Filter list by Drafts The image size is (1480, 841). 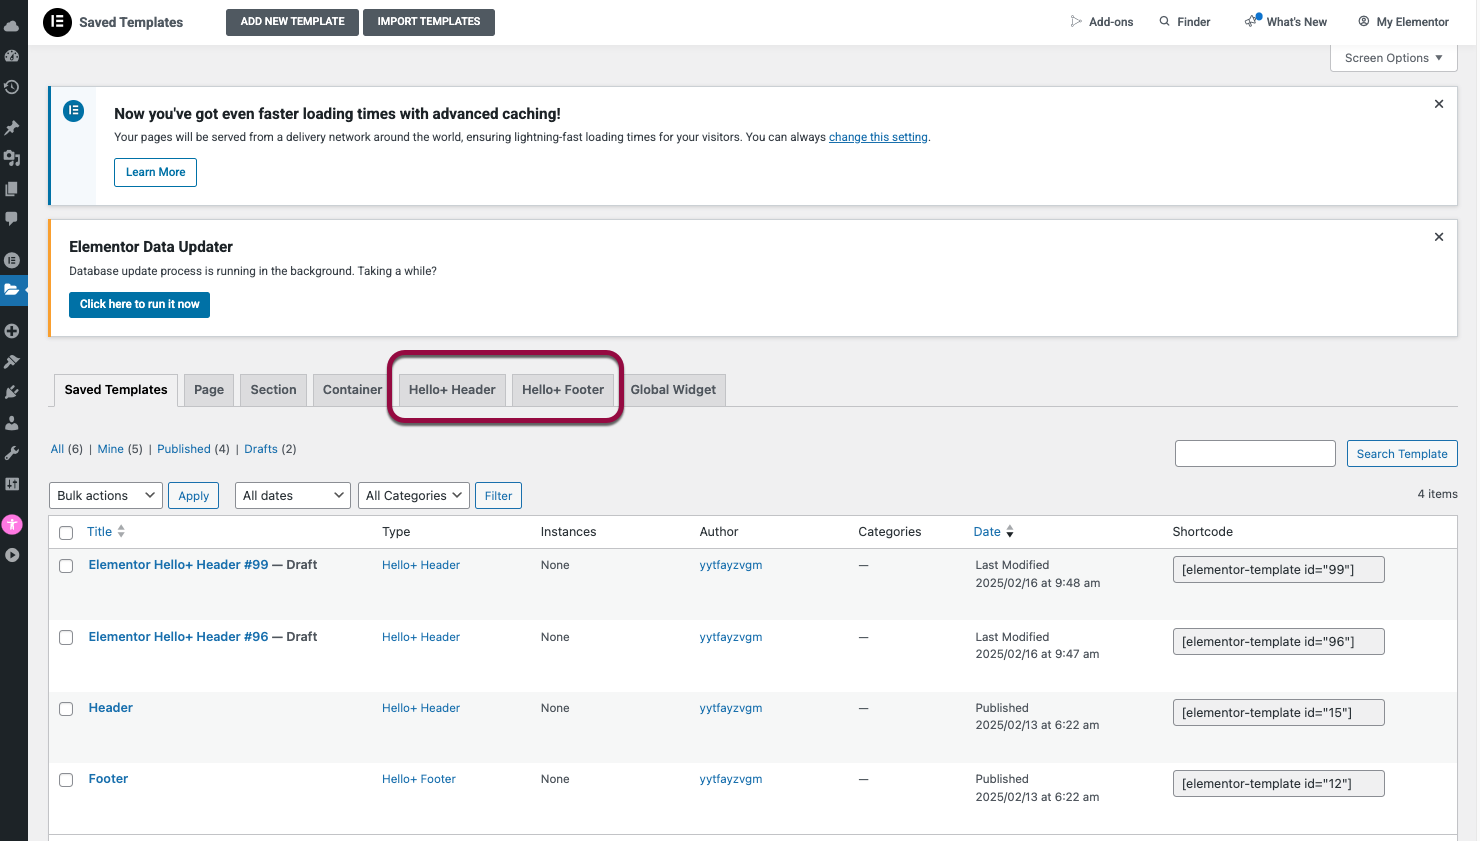click(261, 449)
